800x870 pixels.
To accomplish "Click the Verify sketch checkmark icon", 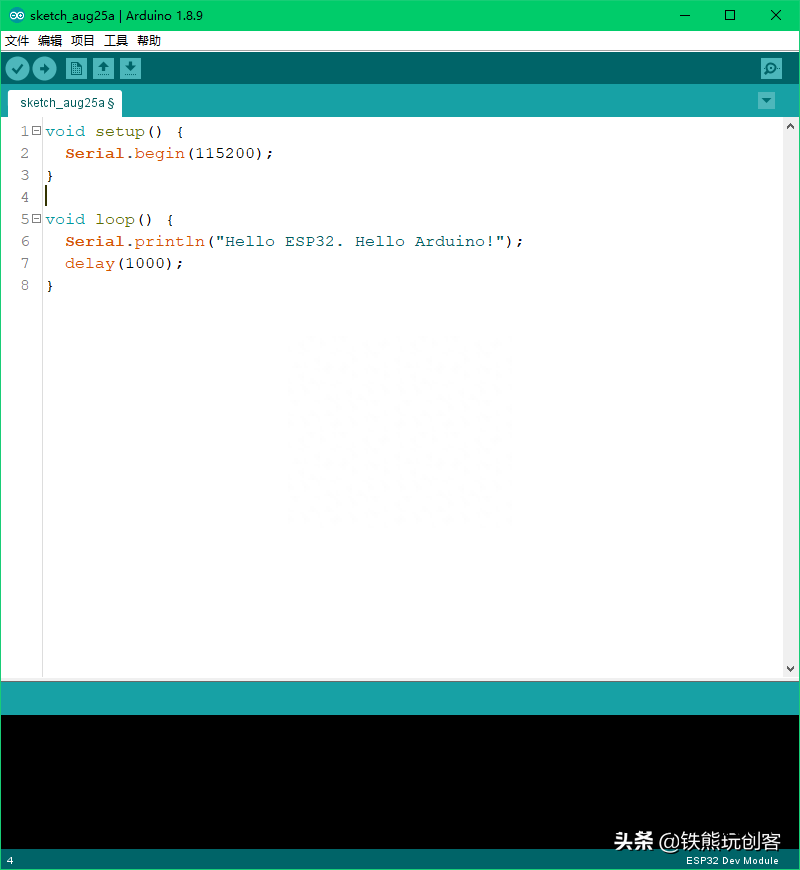I will (18, 68).
